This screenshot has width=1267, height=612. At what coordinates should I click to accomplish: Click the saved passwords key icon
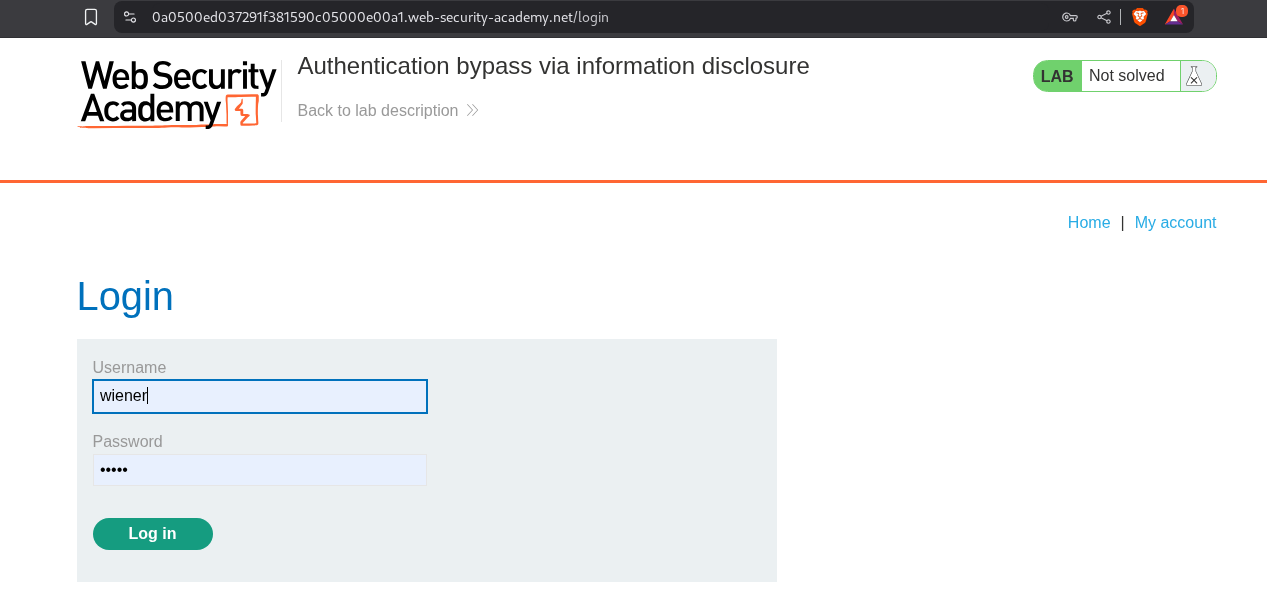(x=1069, y=17)
